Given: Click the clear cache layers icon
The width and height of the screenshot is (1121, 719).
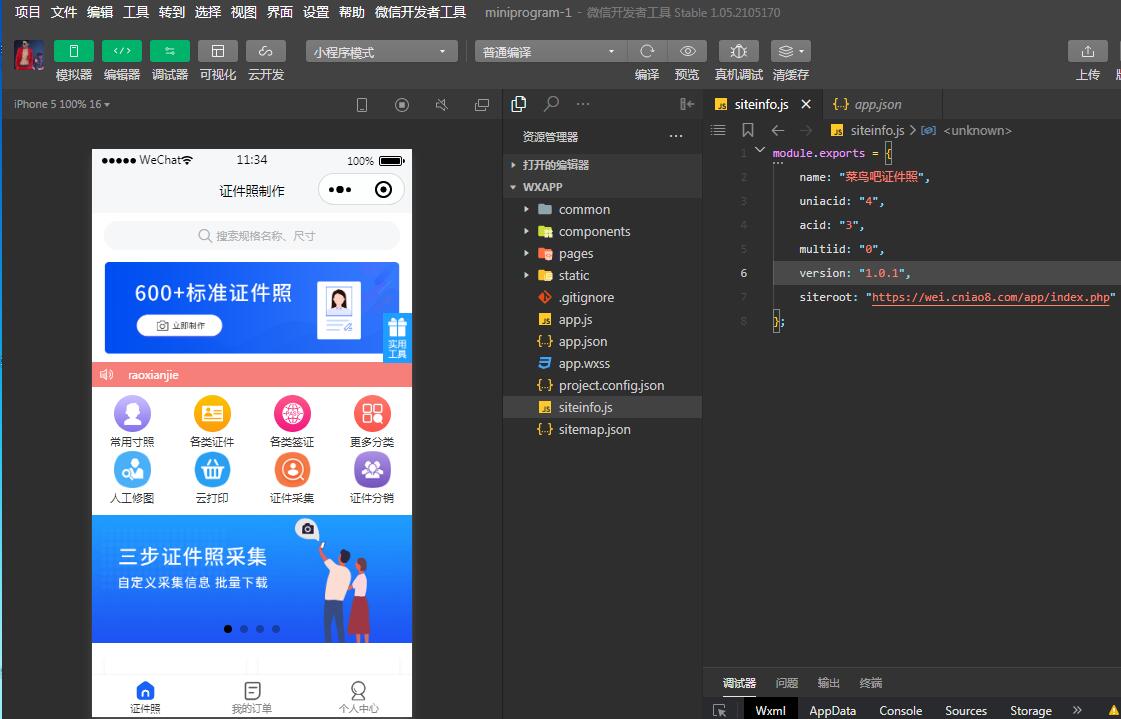Looking at the screenshot, I should click(x=790, y=51).
